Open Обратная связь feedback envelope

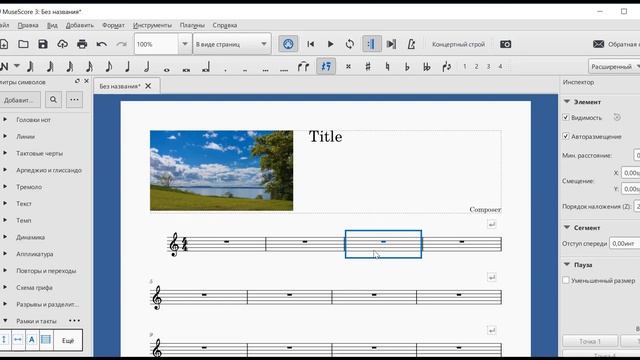pos(598,44)
